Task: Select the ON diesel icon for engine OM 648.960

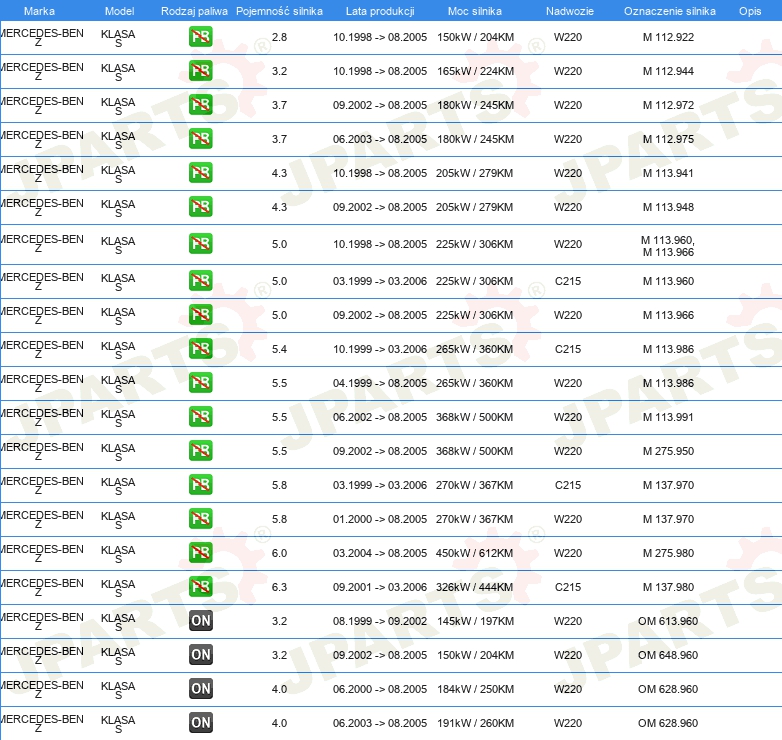Action: 201,655
